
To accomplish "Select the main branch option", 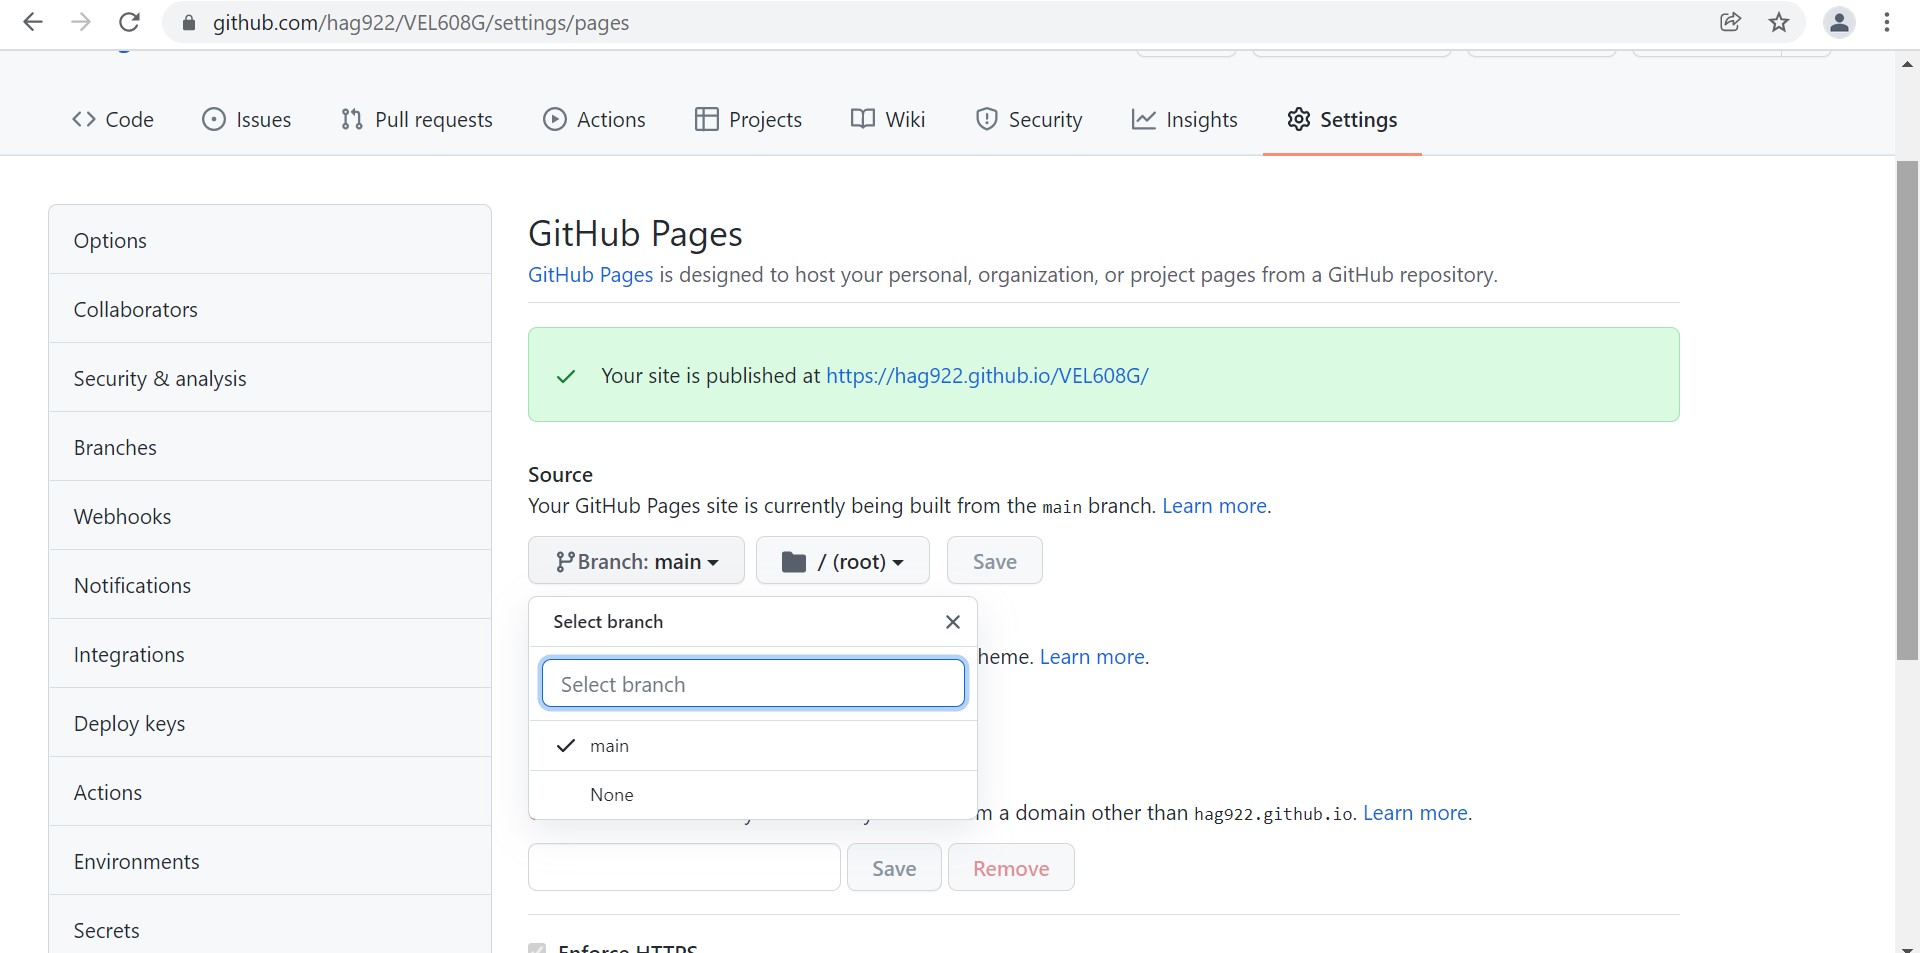I will (609, 746).
